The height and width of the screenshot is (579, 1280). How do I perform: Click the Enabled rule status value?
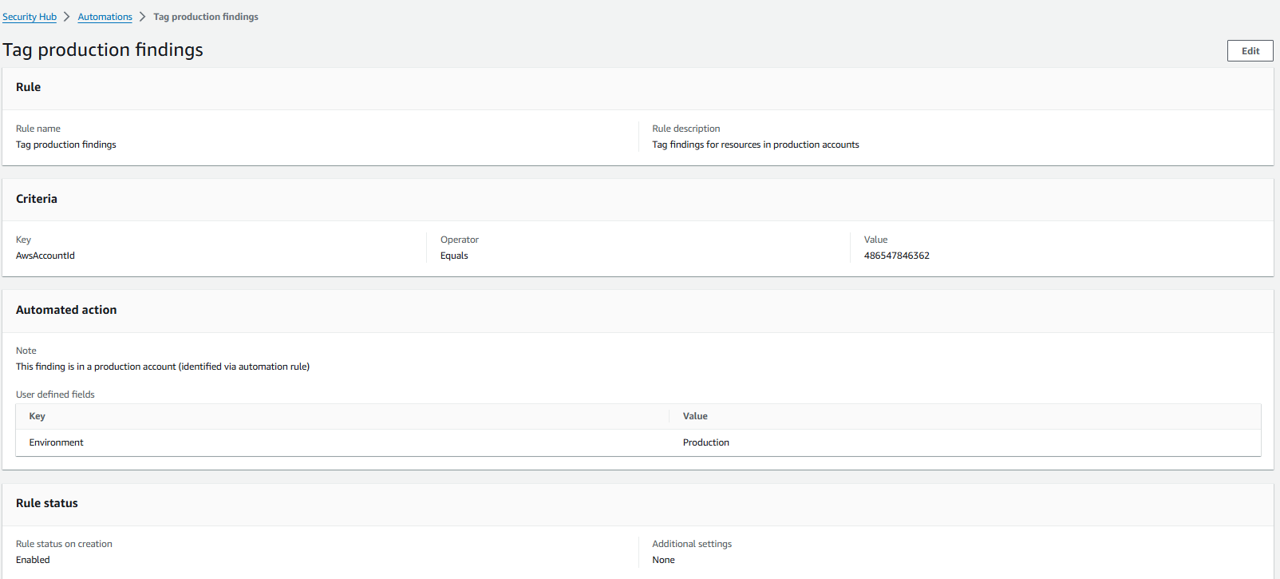[33, 560]
